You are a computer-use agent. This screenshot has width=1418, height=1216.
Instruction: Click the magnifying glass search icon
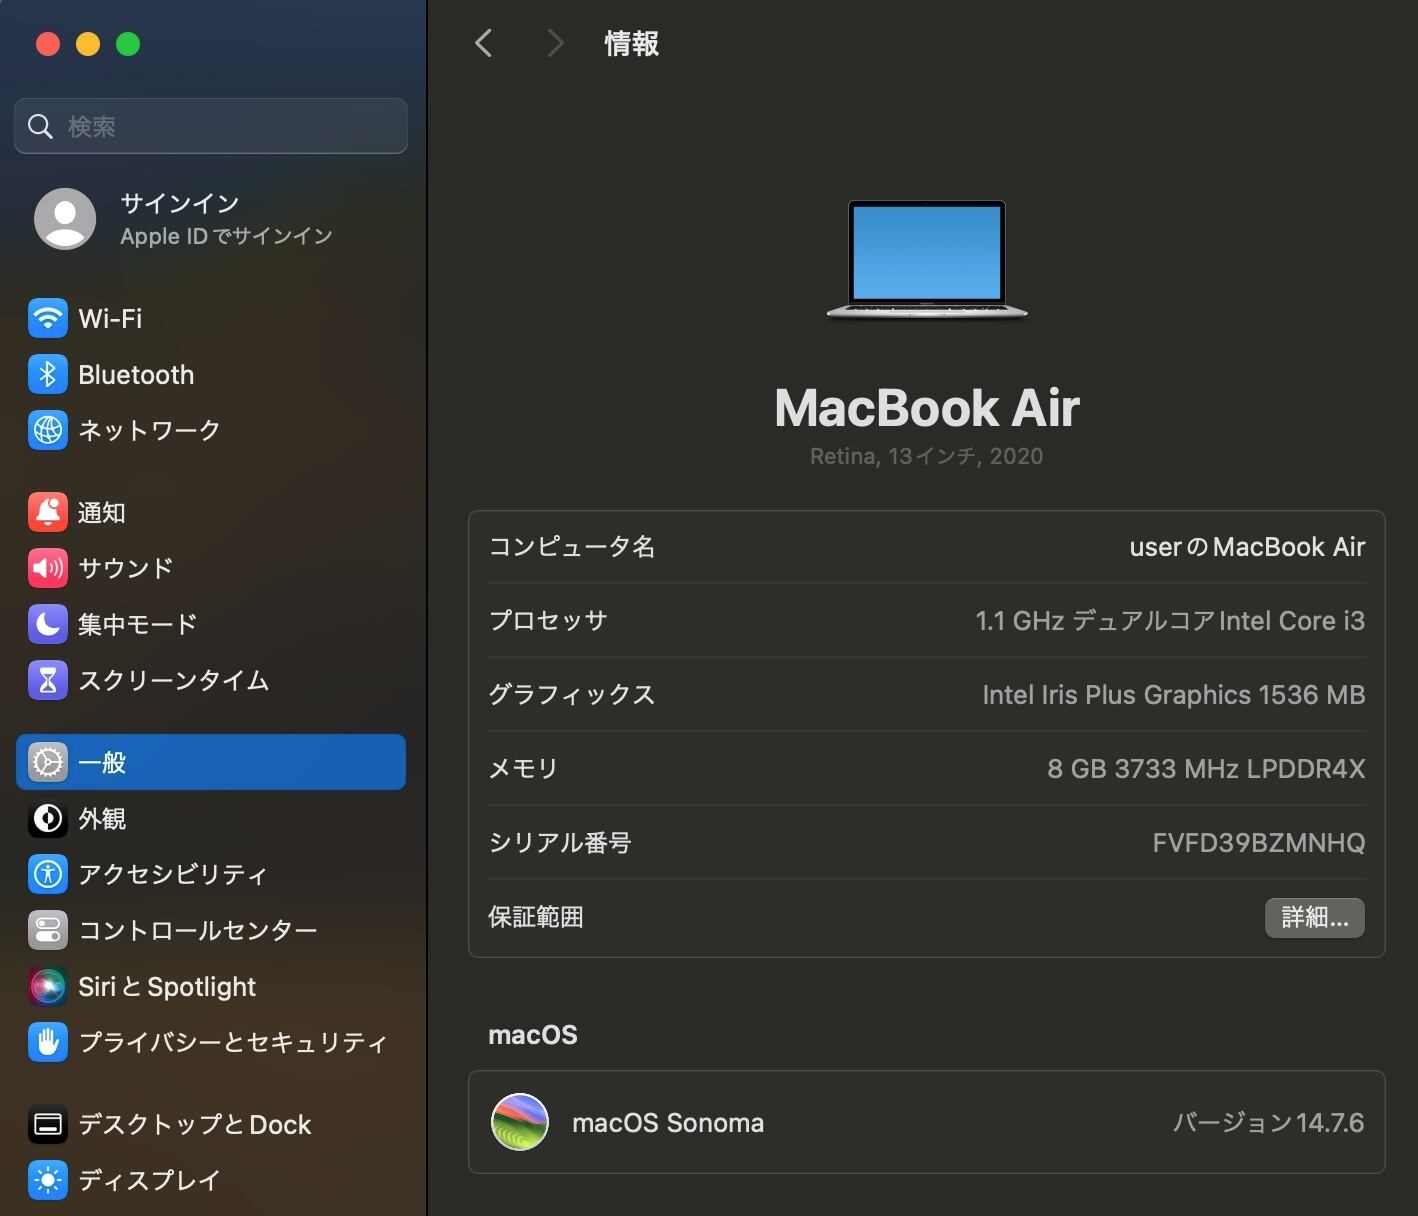tap(40, 126)
